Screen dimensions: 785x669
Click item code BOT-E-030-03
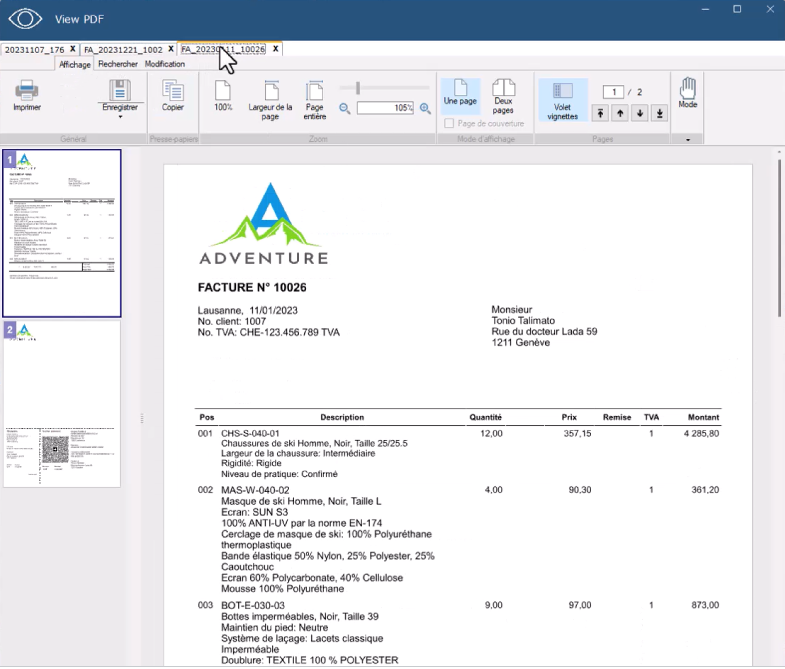pyautogui.click(x=253, y=605)
